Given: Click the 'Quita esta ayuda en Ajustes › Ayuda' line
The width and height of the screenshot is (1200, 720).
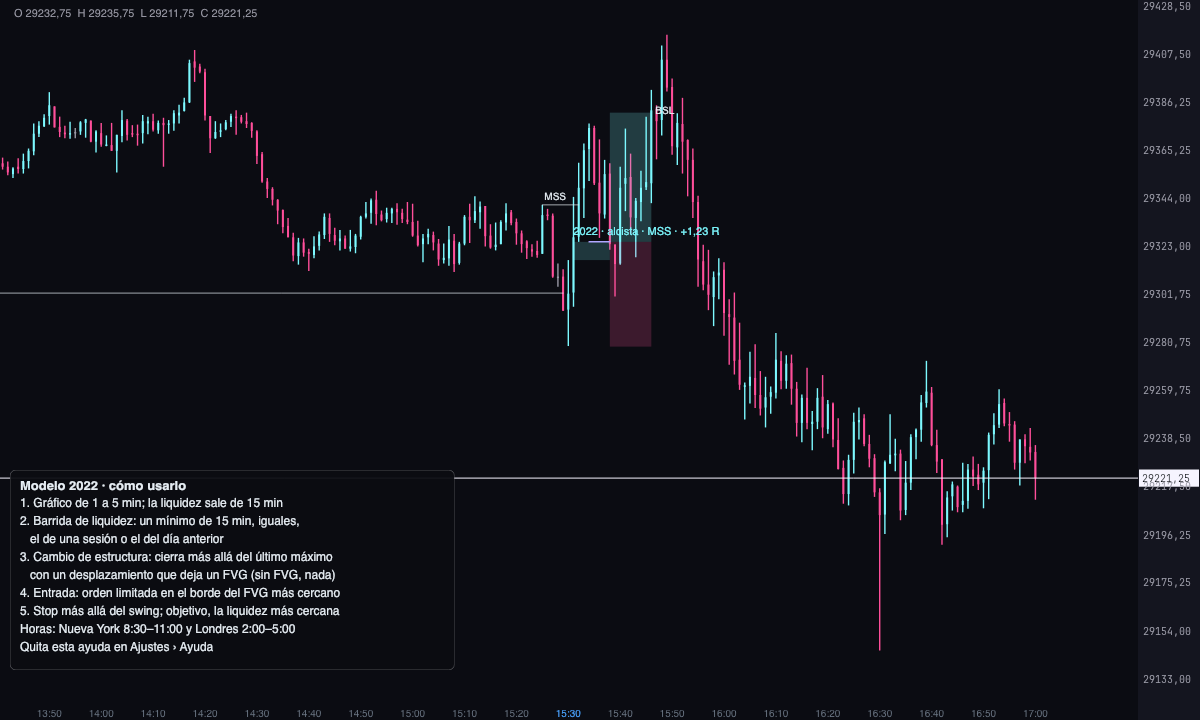Looking at the screenshot, I should click(116, 647).
